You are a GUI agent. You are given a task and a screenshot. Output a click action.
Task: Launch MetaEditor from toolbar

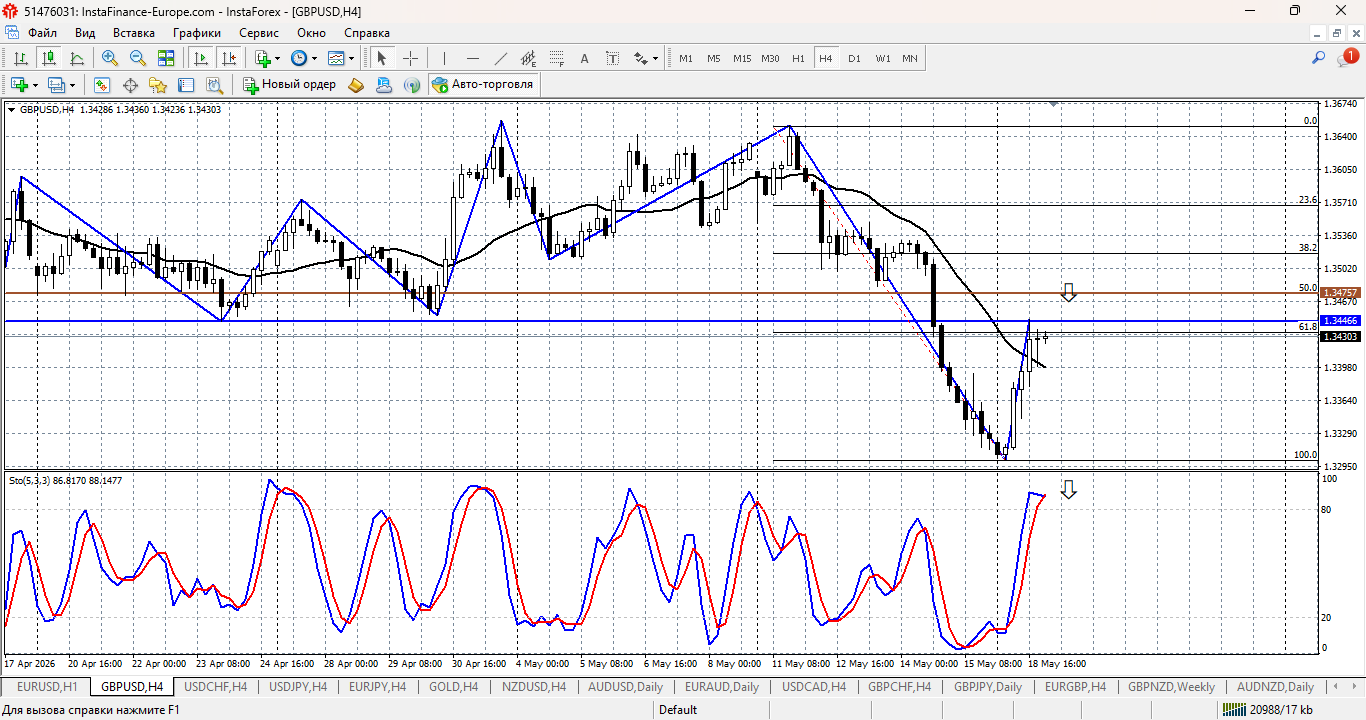356,85
